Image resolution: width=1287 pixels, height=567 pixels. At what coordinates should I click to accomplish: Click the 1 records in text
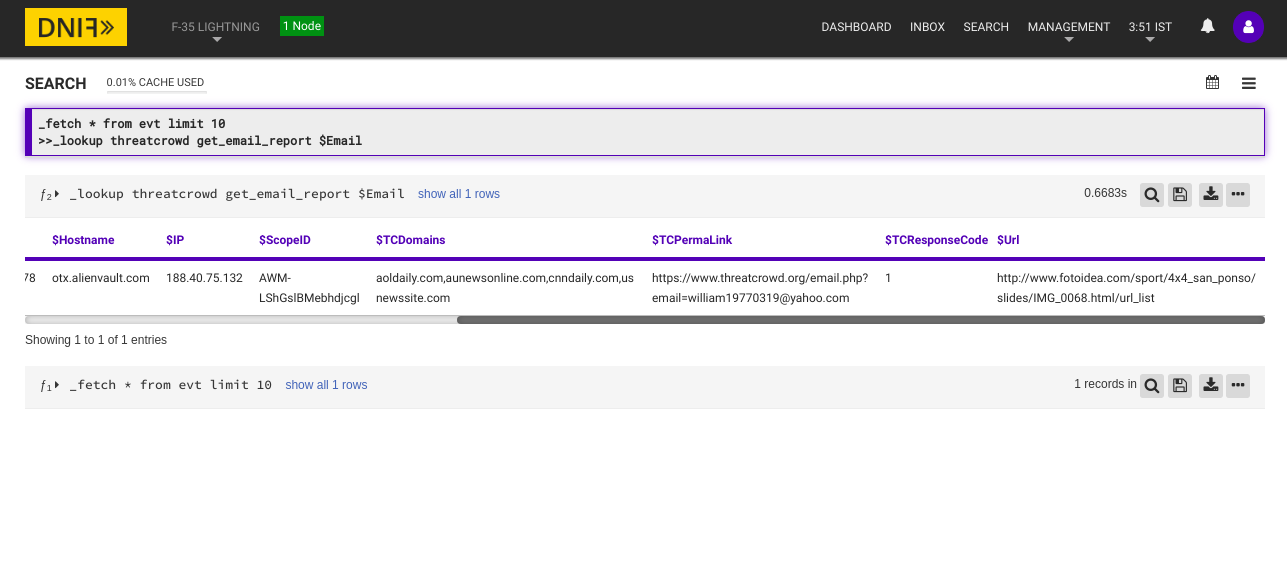(1105, 384)
